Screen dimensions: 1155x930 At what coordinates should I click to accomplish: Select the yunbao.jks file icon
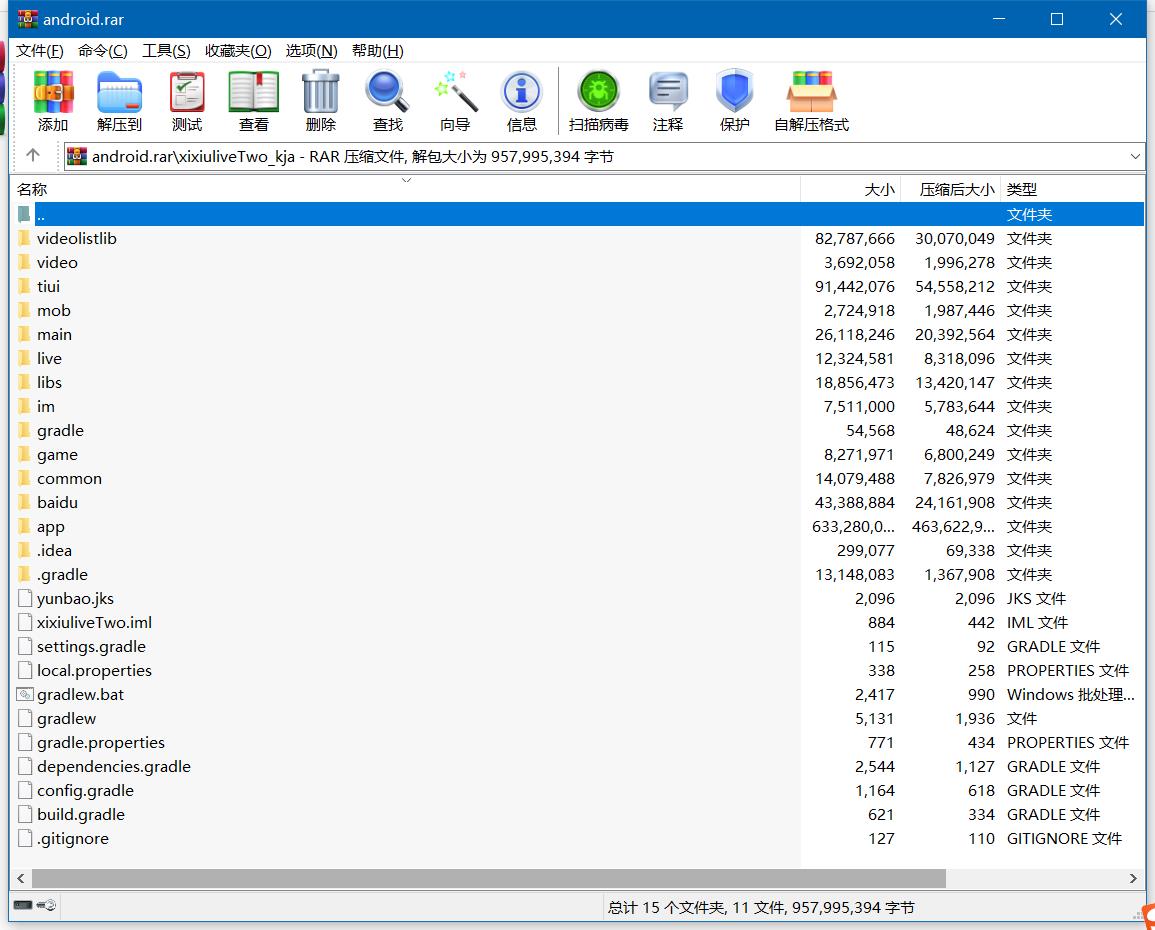25,598
